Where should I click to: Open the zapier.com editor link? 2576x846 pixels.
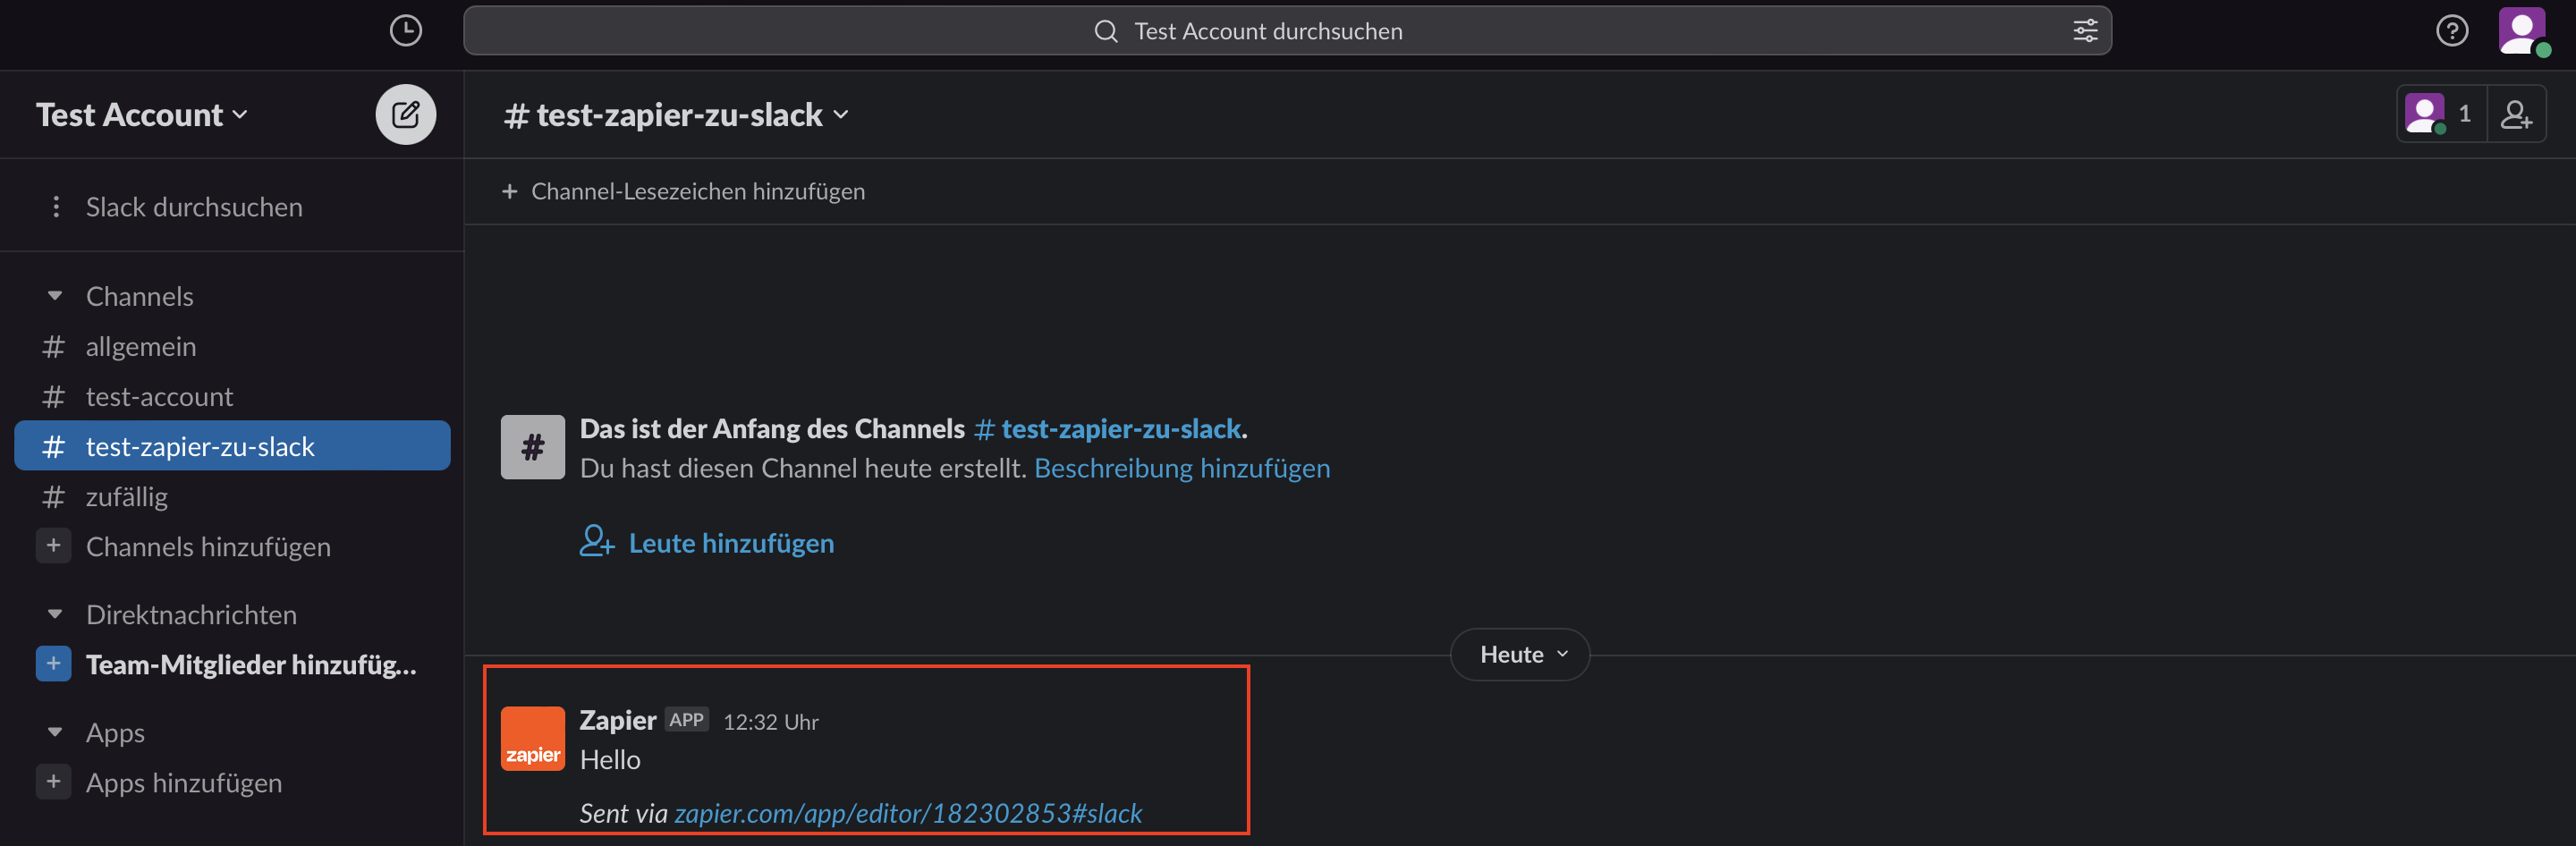click(x=907, y=813)
